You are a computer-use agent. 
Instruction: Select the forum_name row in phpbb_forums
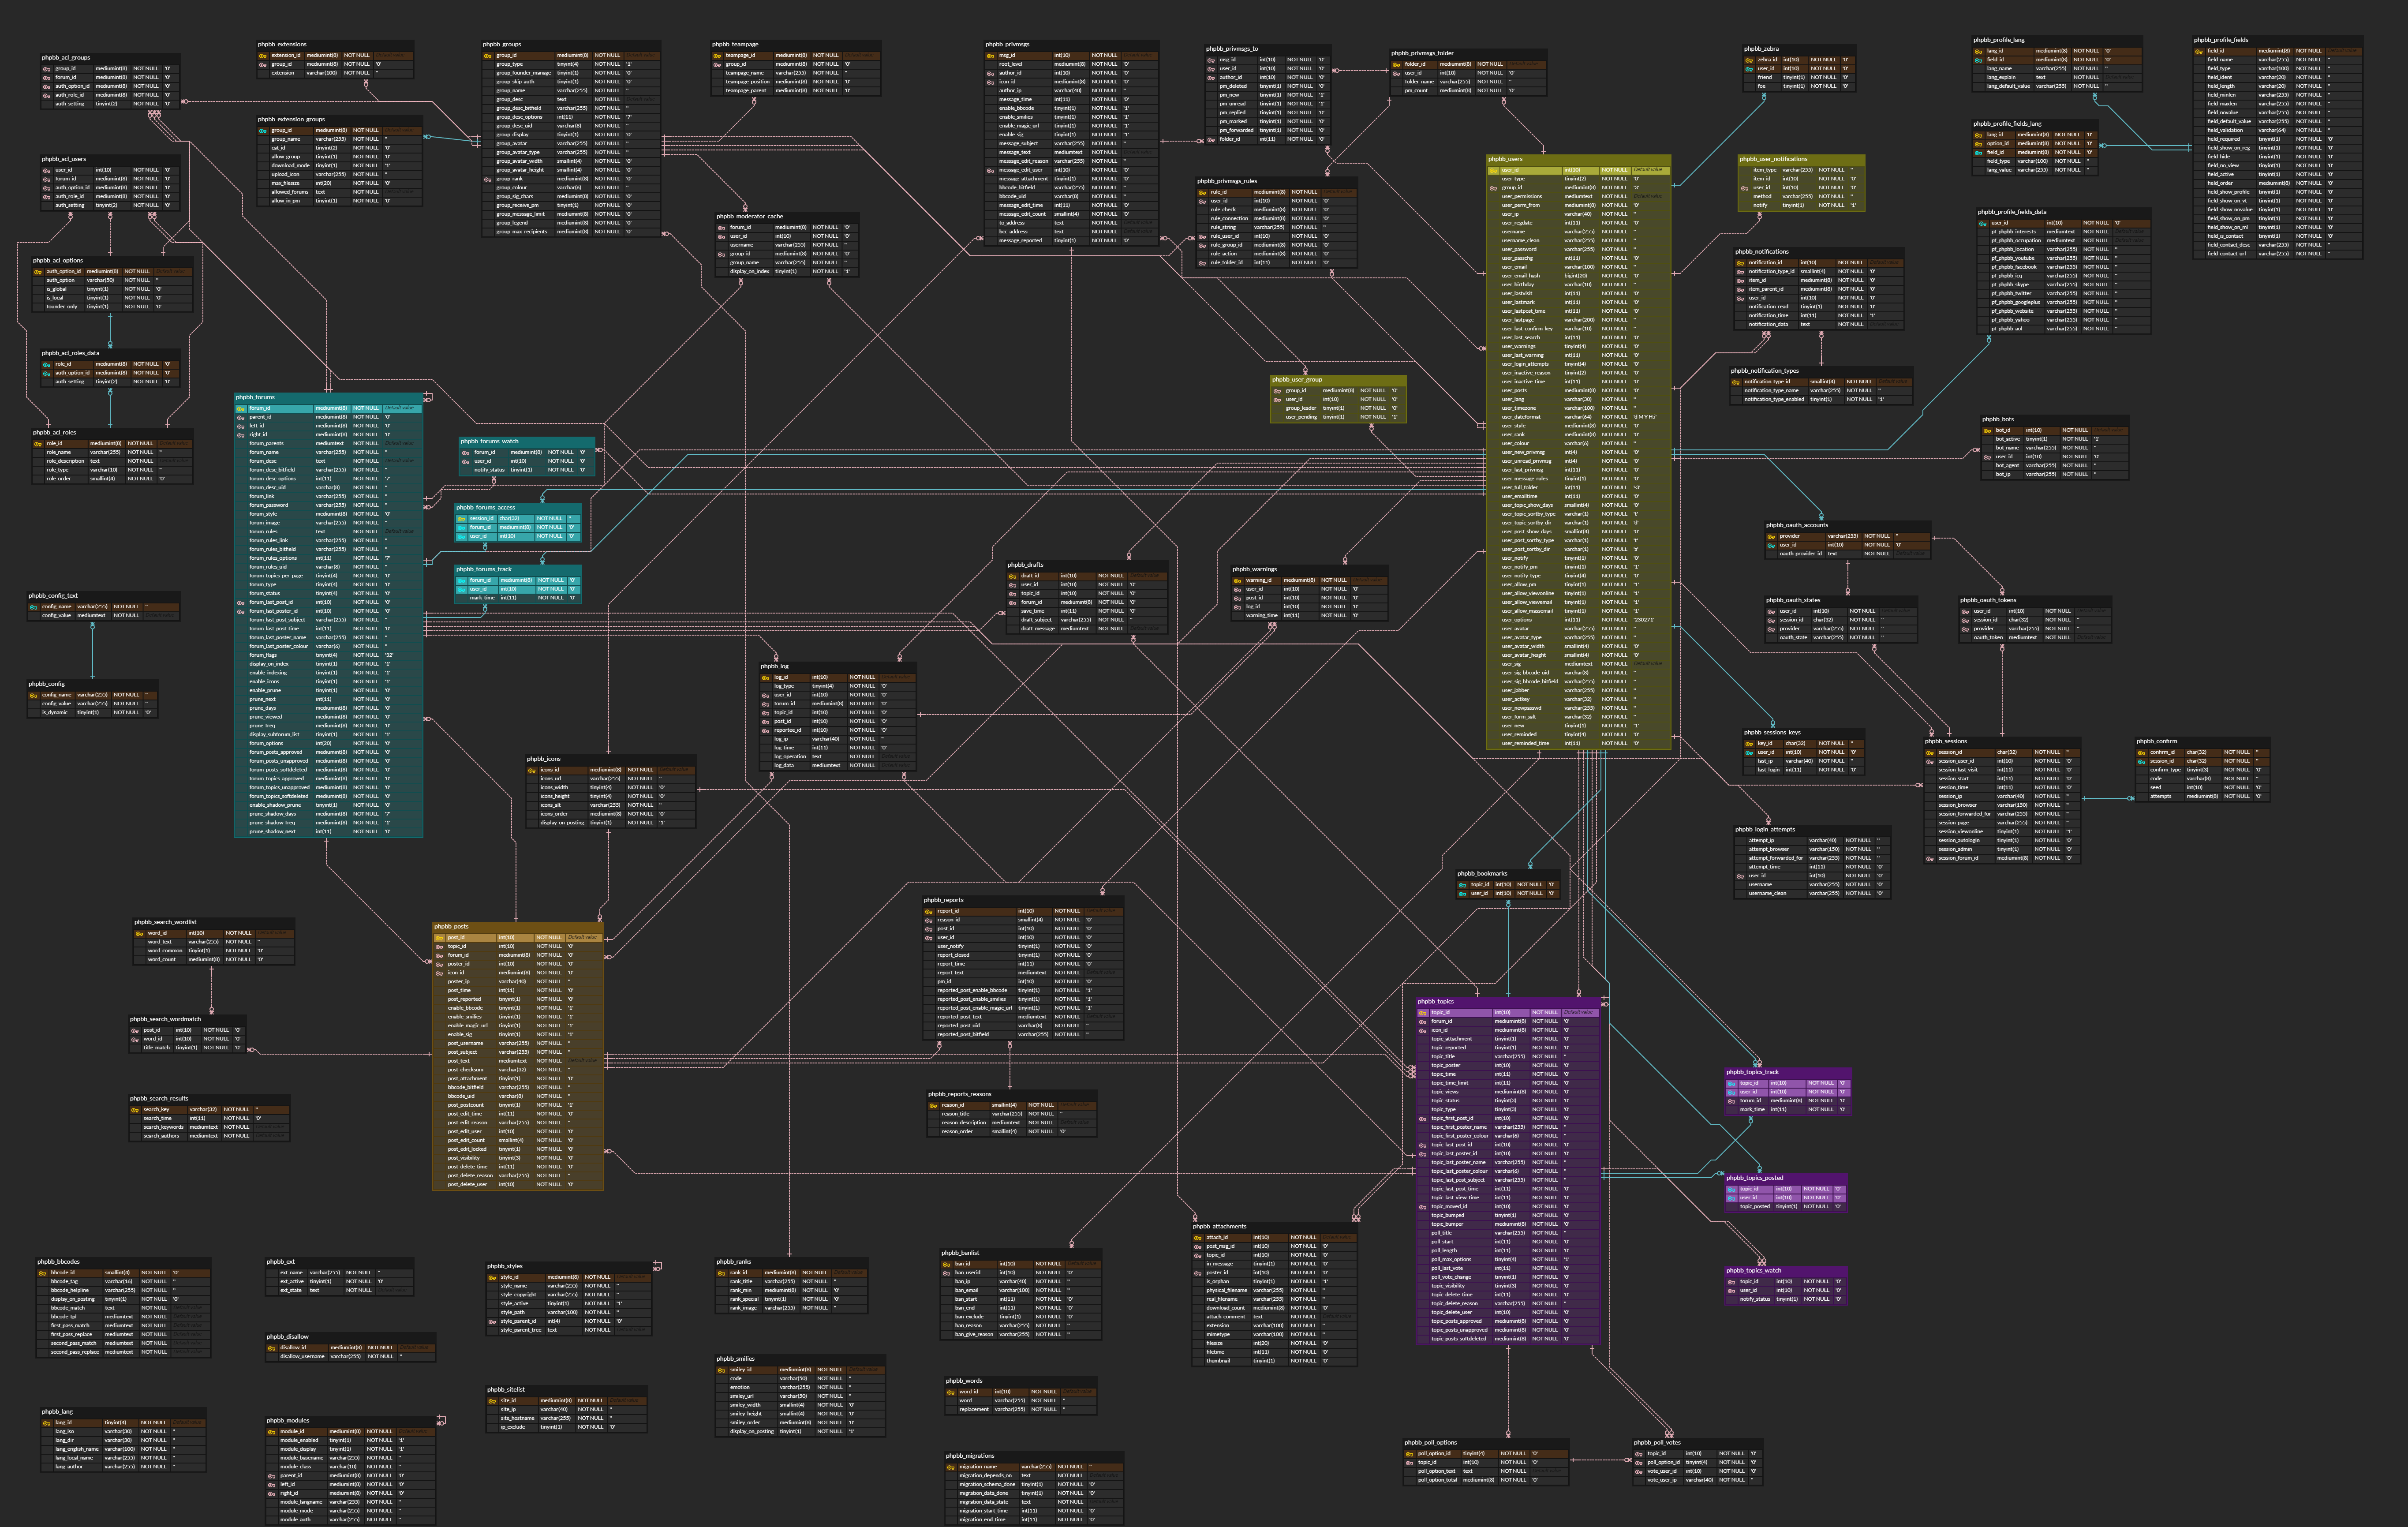[328, 452]
